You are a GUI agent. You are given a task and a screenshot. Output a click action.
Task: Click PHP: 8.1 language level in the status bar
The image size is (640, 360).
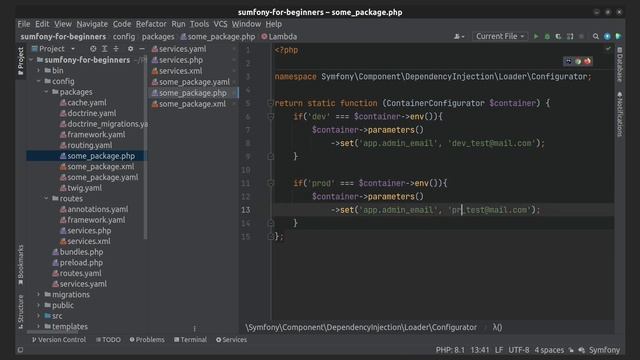450,350
